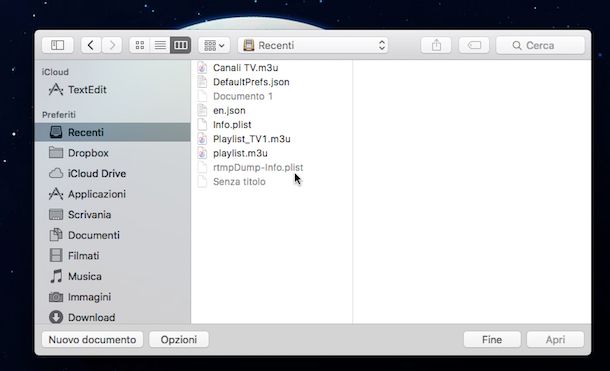This screenshot has width=610, height=371.
Task: Toggle the sidebar visibility button
Action: point(58,46)
